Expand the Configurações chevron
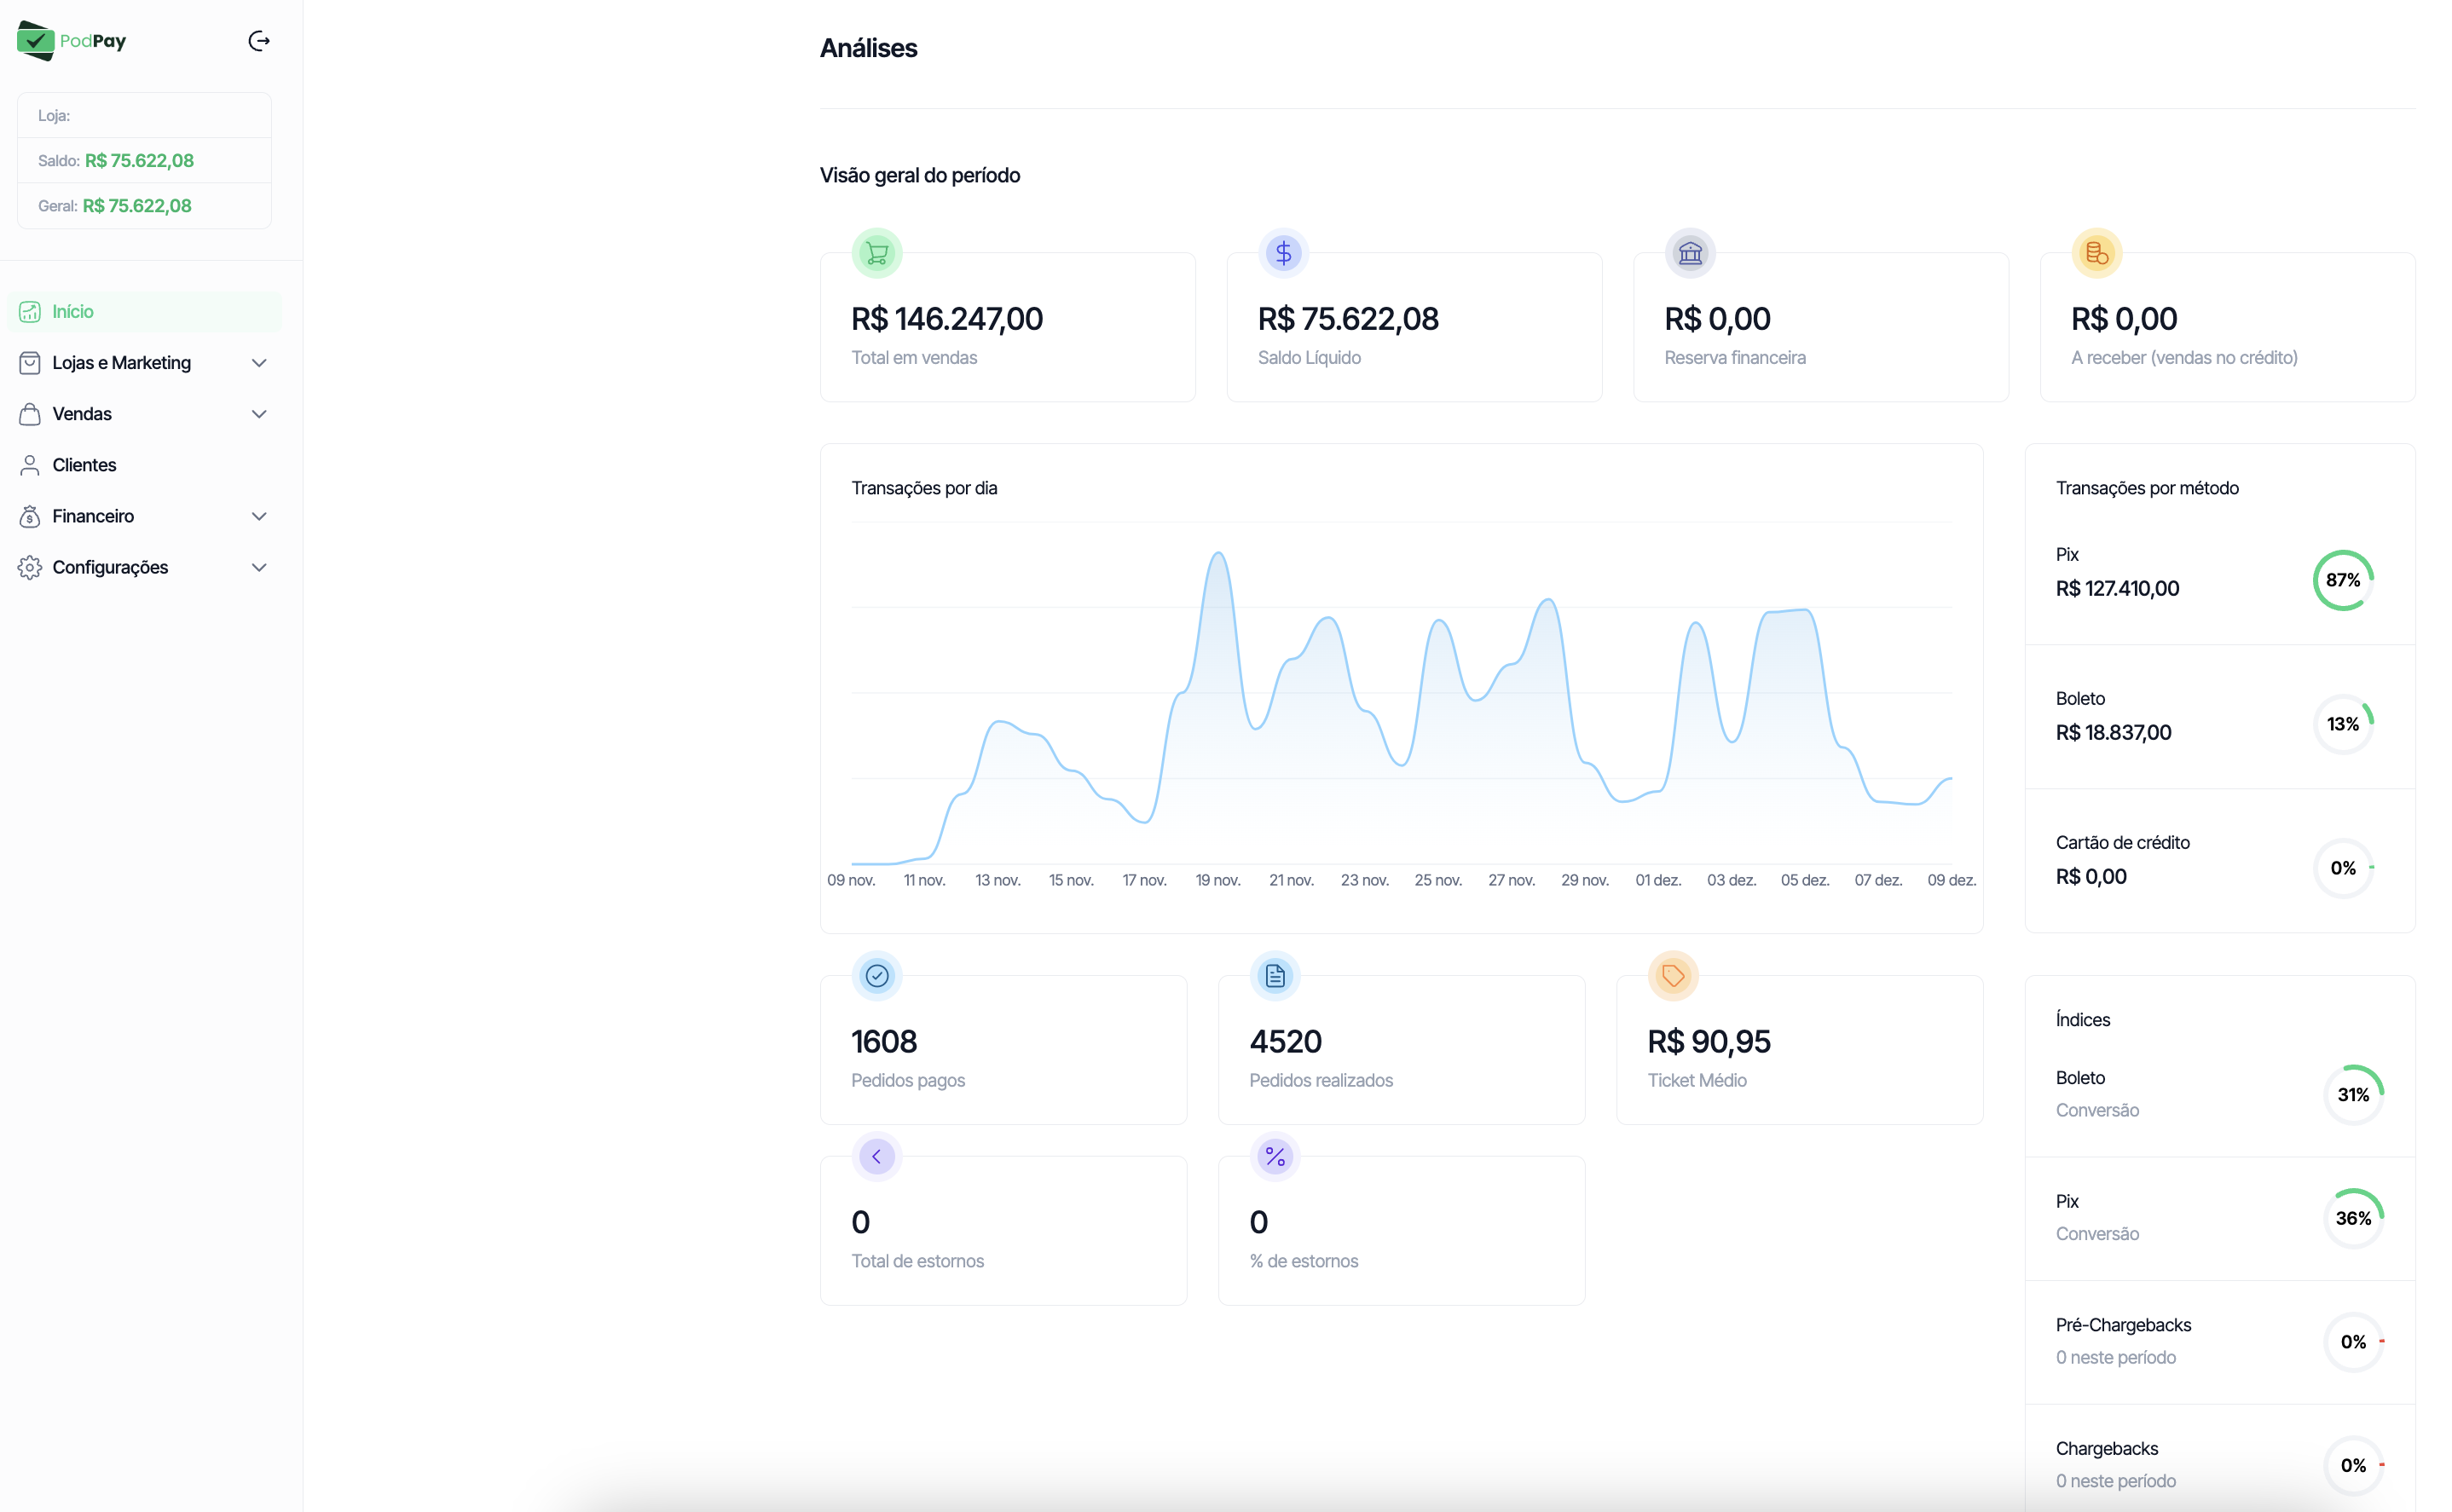The width and height of the screenshot is (2452, 1512). pos(259,567)
